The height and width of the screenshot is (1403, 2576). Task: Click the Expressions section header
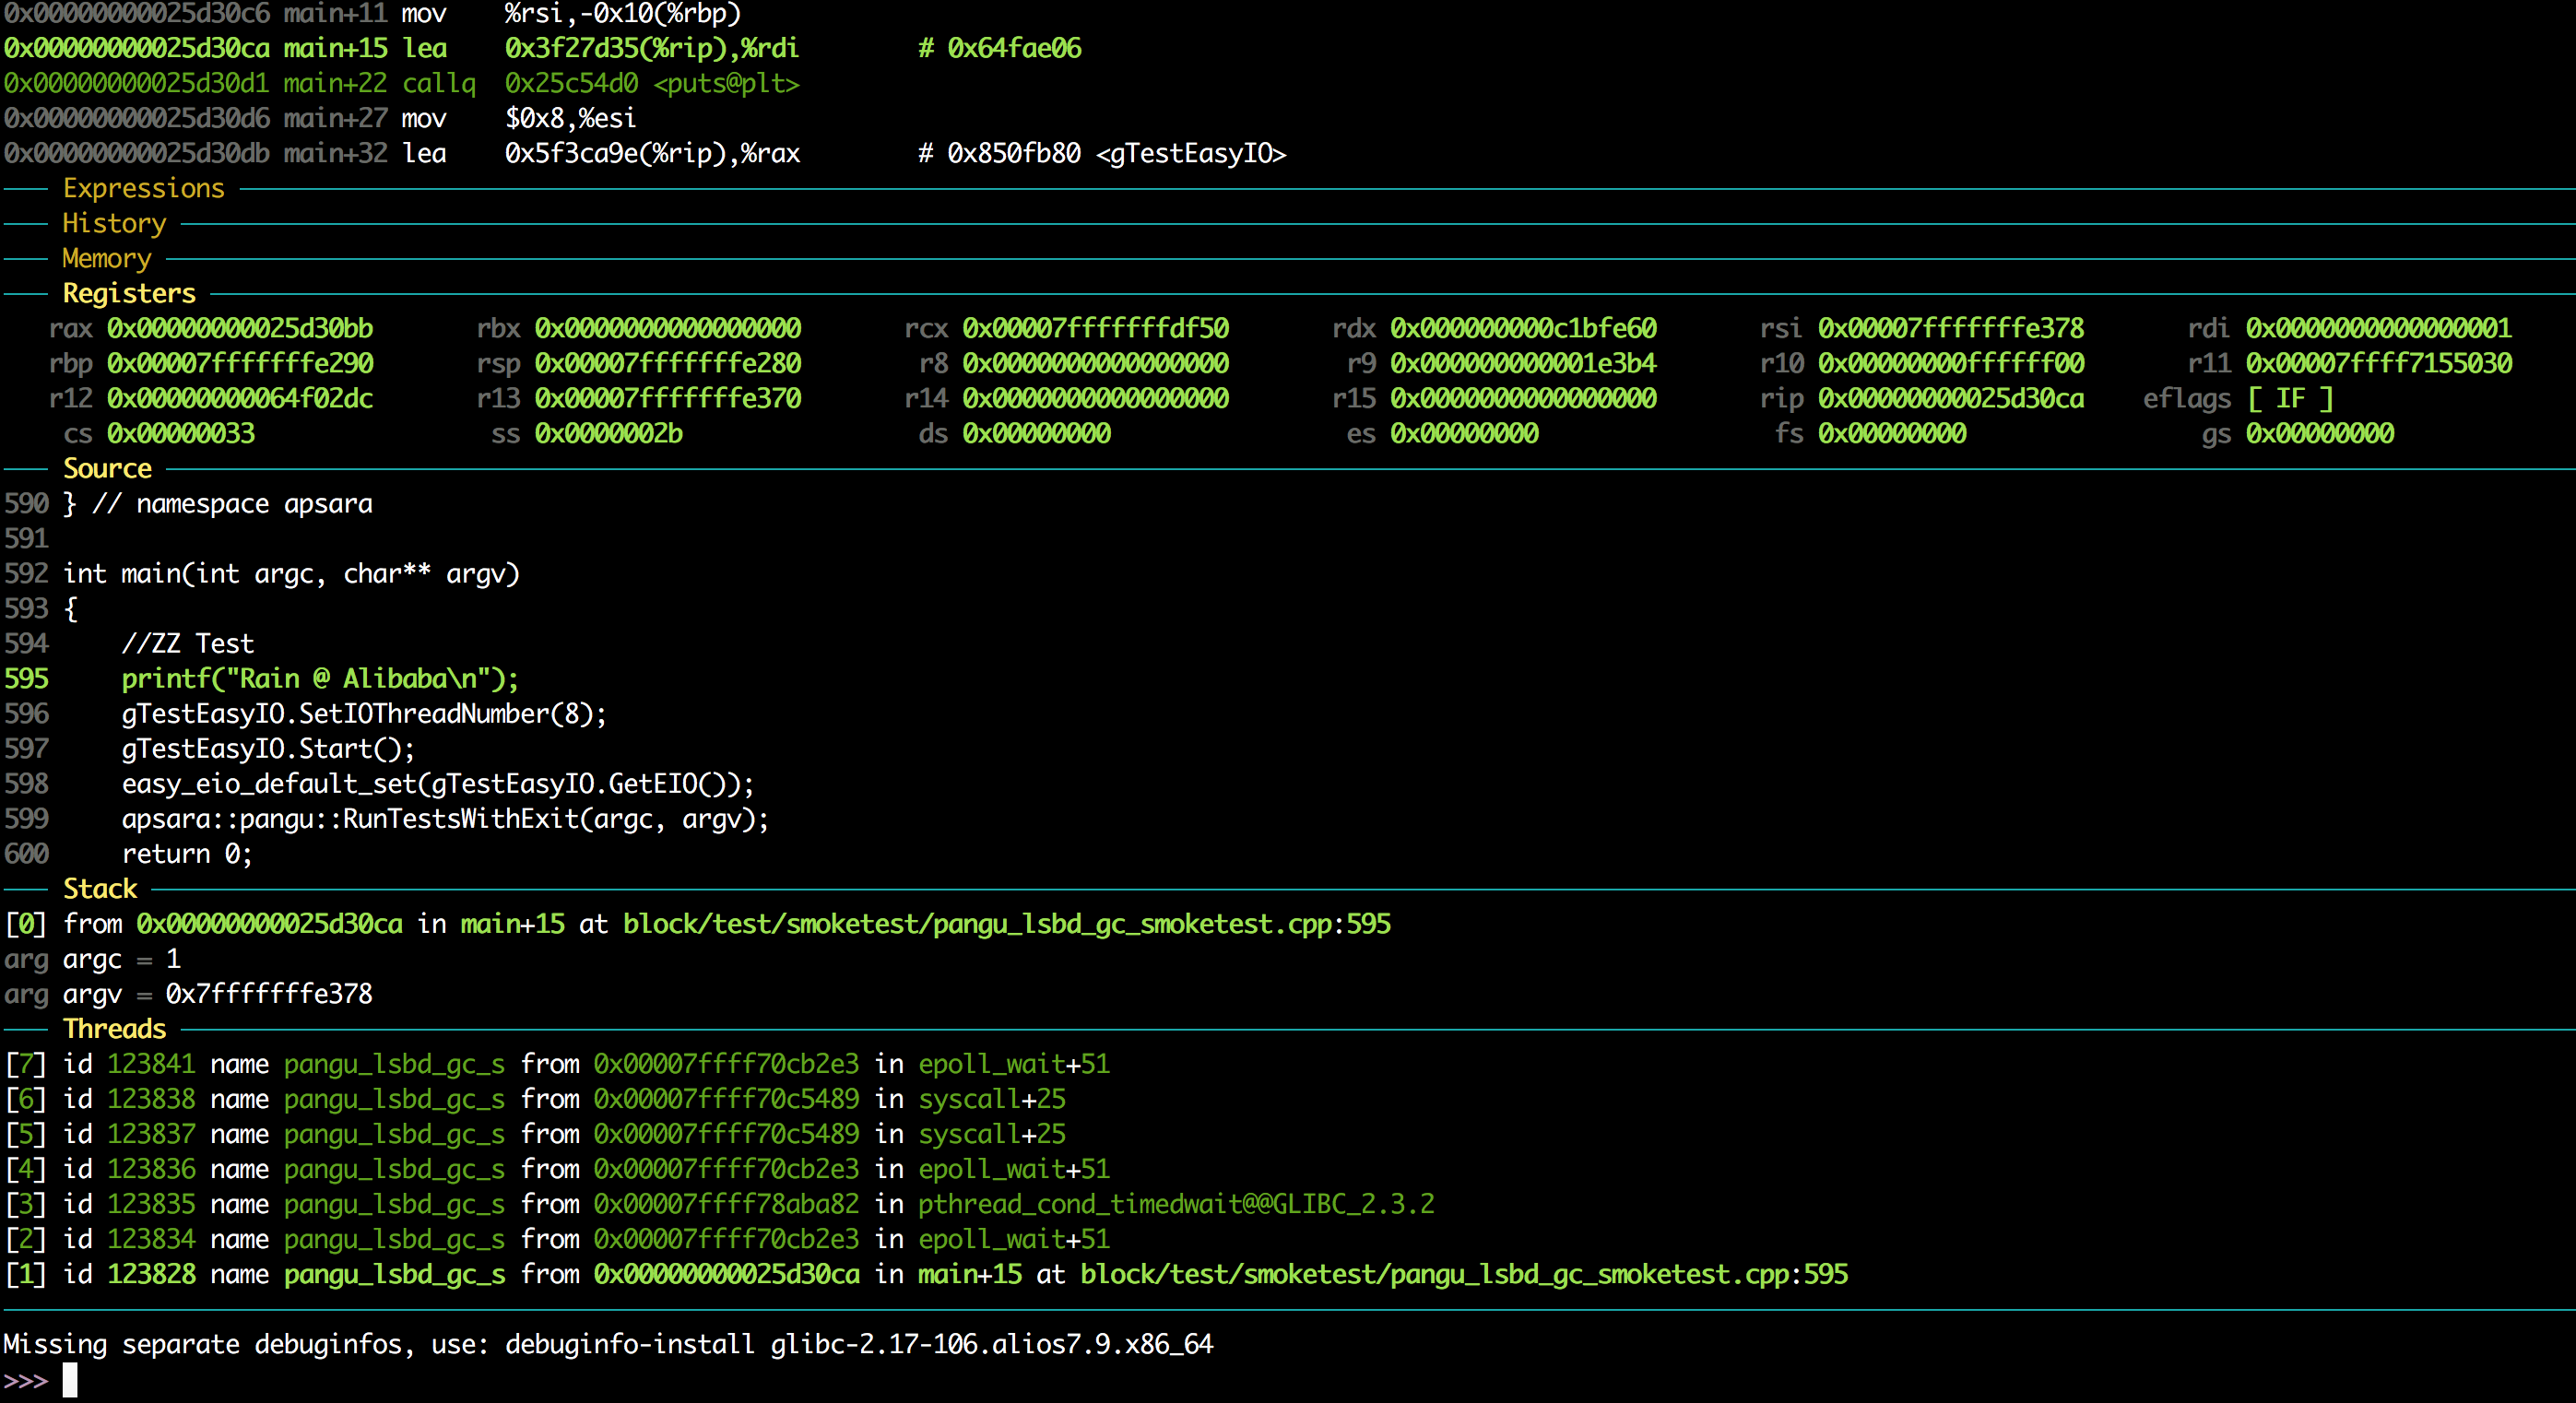click(x=143, y=188)
